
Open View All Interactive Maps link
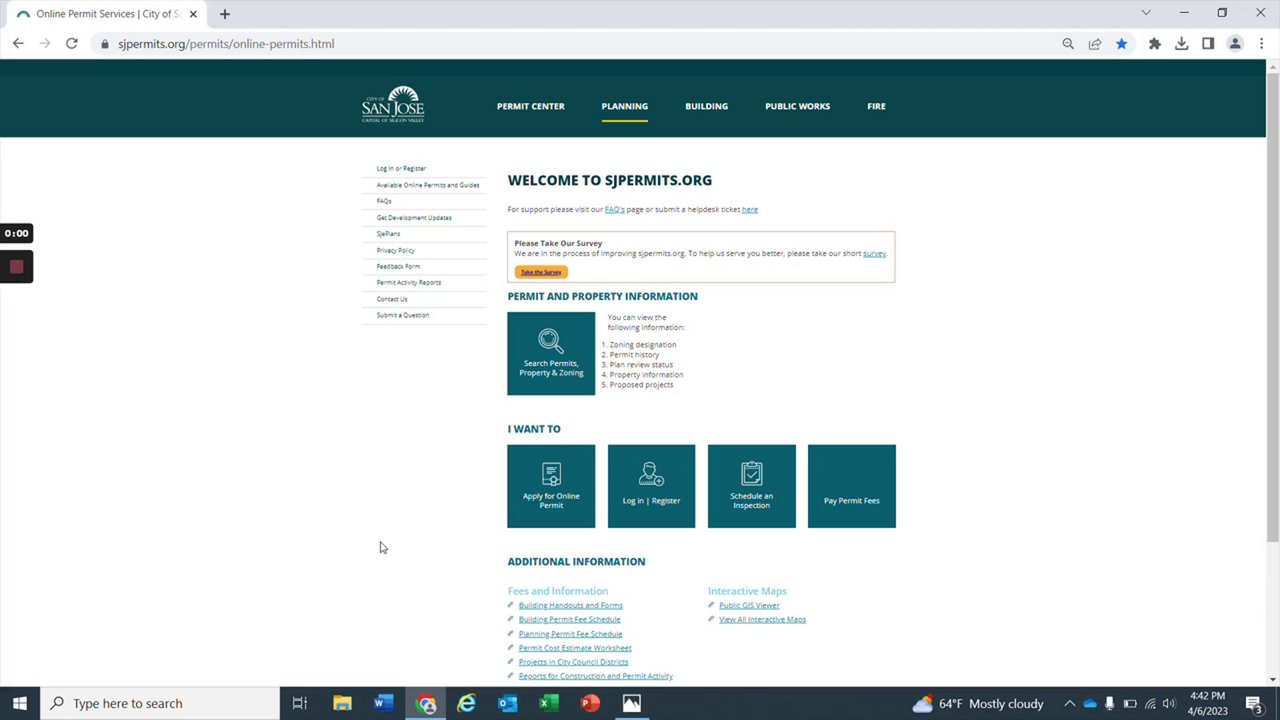(x=762, y=619)
